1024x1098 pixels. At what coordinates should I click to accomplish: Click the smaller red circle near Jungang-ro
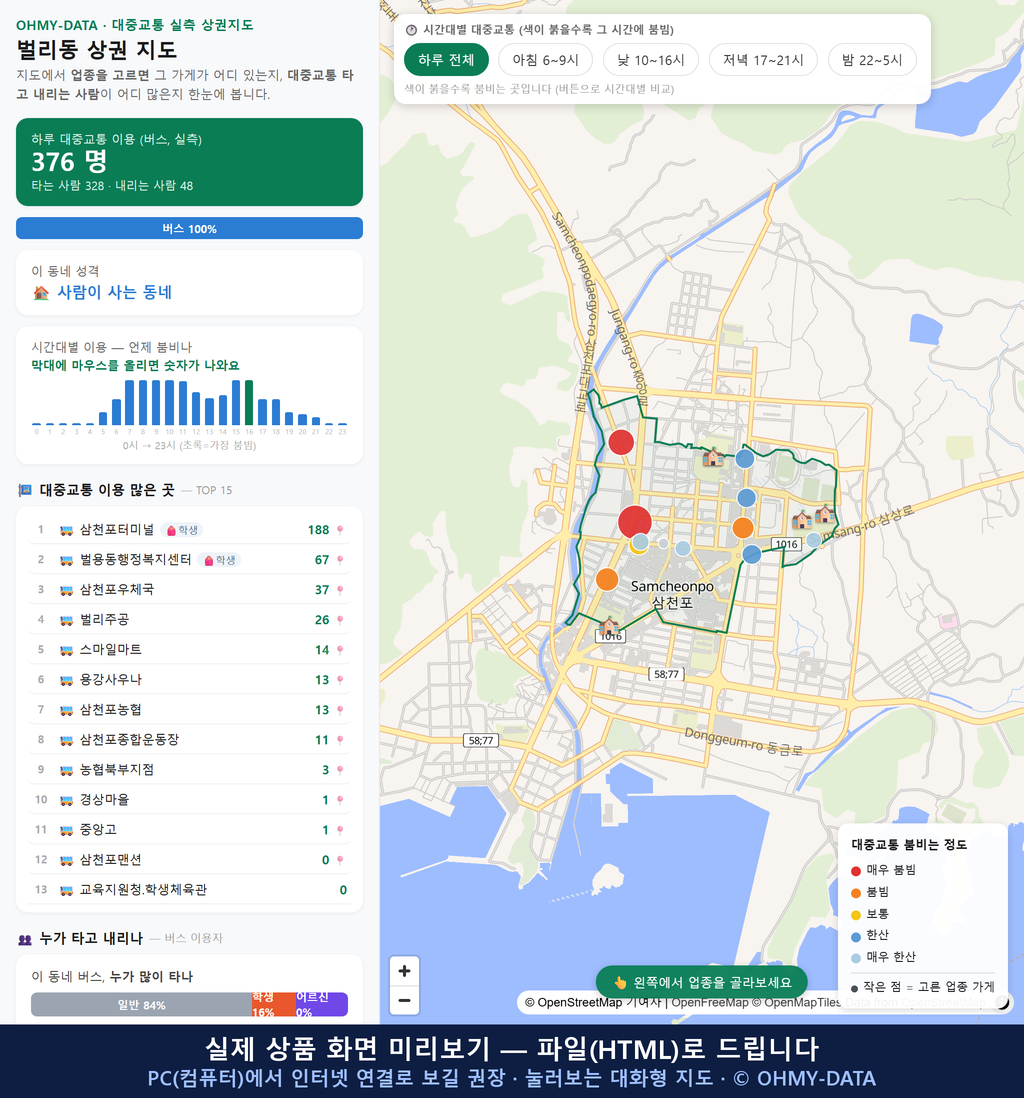point(621,443)
